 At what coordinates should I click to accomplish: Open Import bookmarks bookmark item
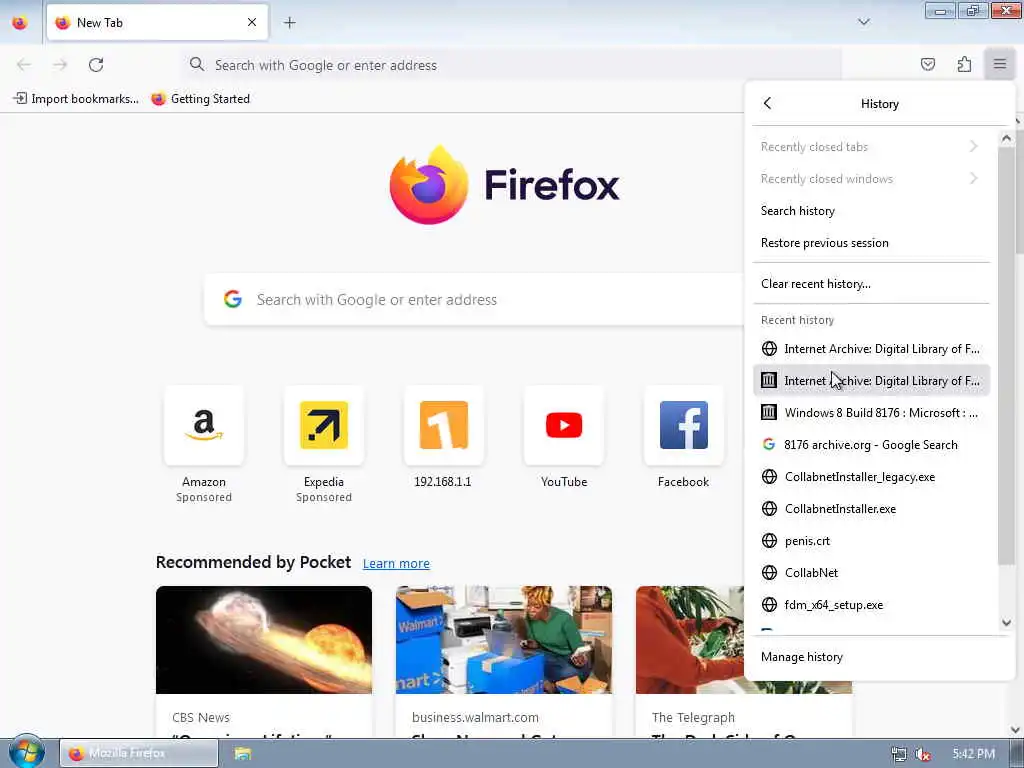coord(76,99)
